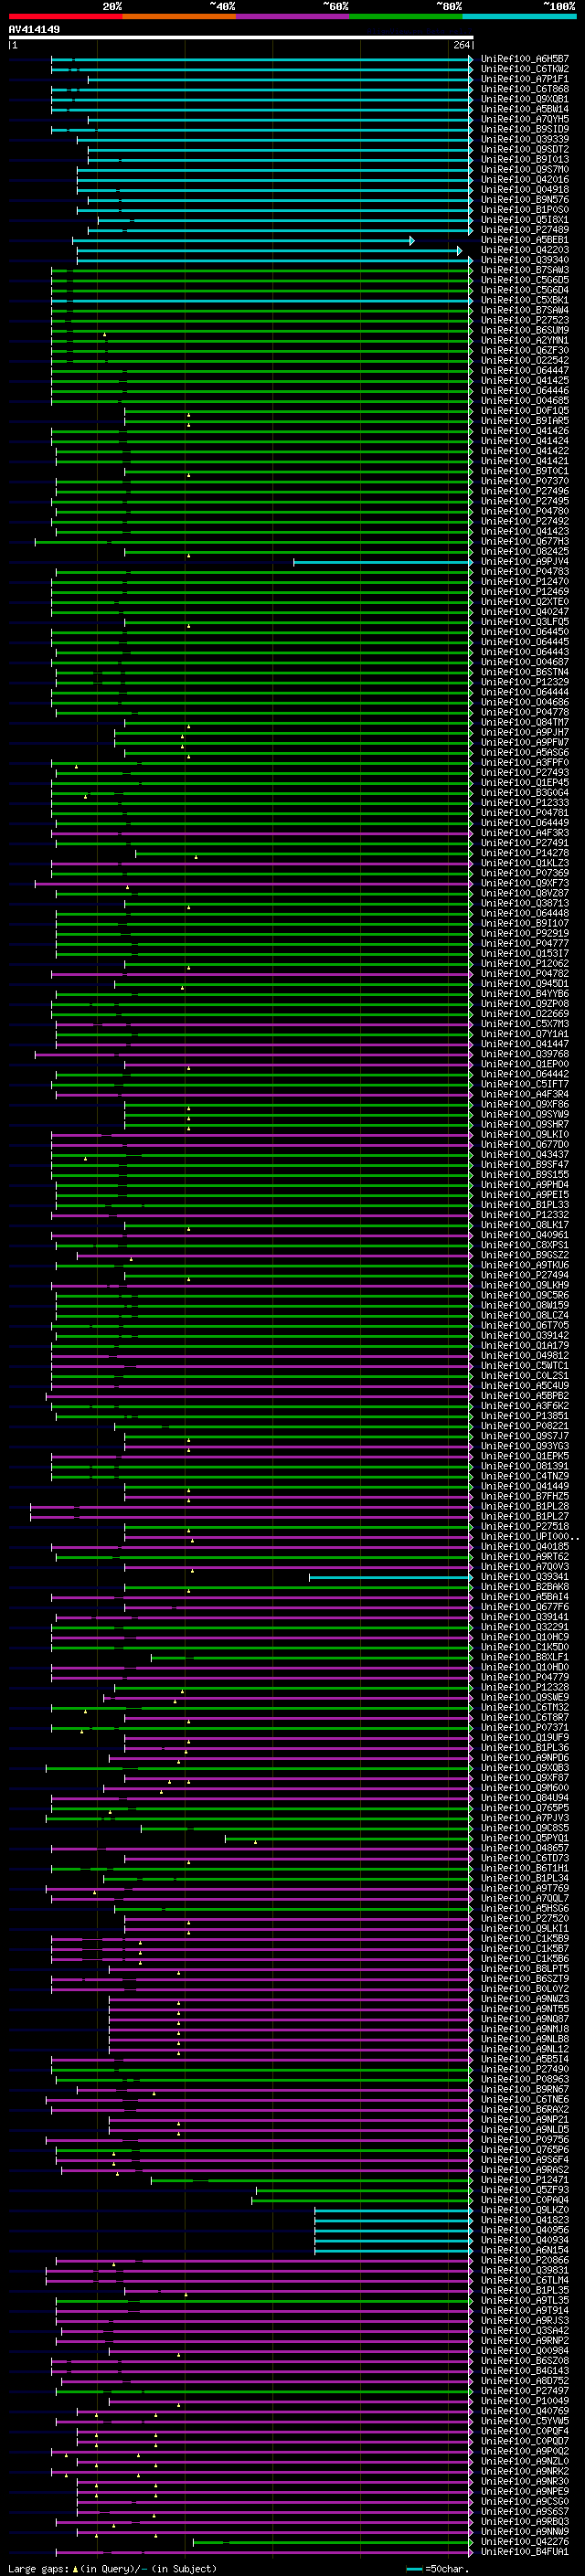The height and width of the screenshot is (2576, 585).
Task: Select label UniRef100_Q32291
Action: 525,1627
